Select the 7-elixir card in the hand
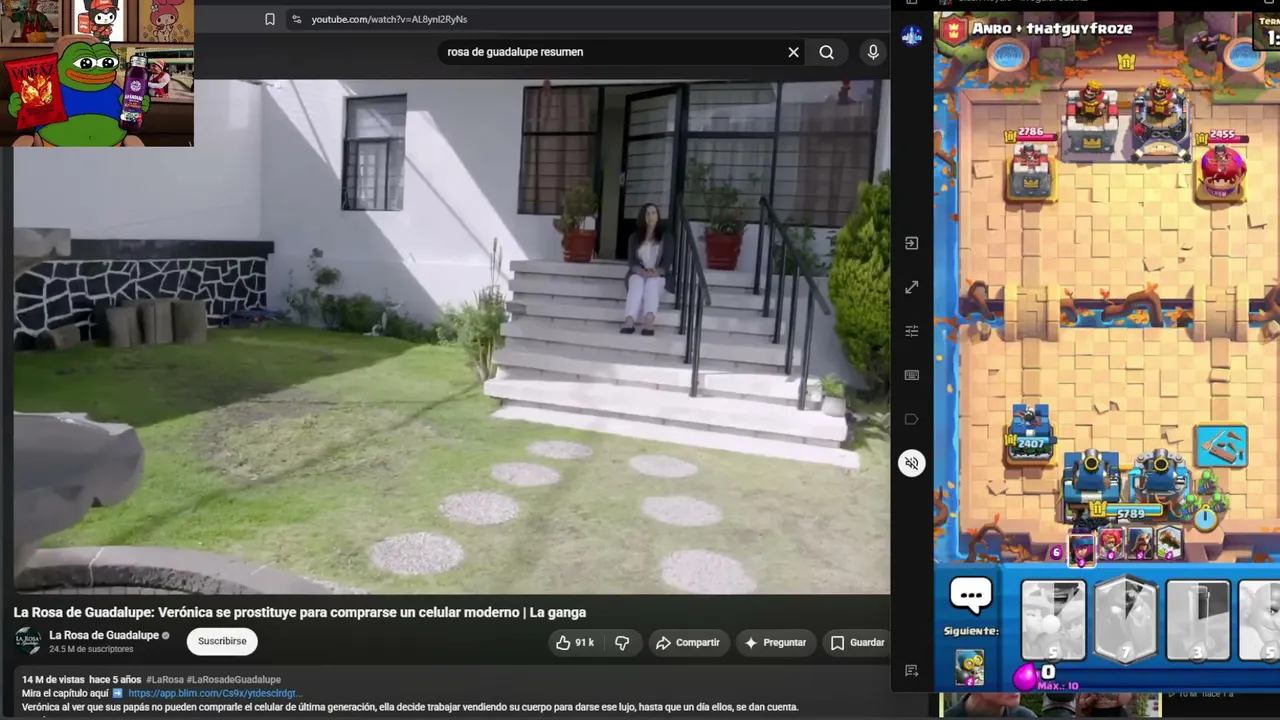Image resolution: width=1280 pixels, height=720 pixels. pos(1126,620)
